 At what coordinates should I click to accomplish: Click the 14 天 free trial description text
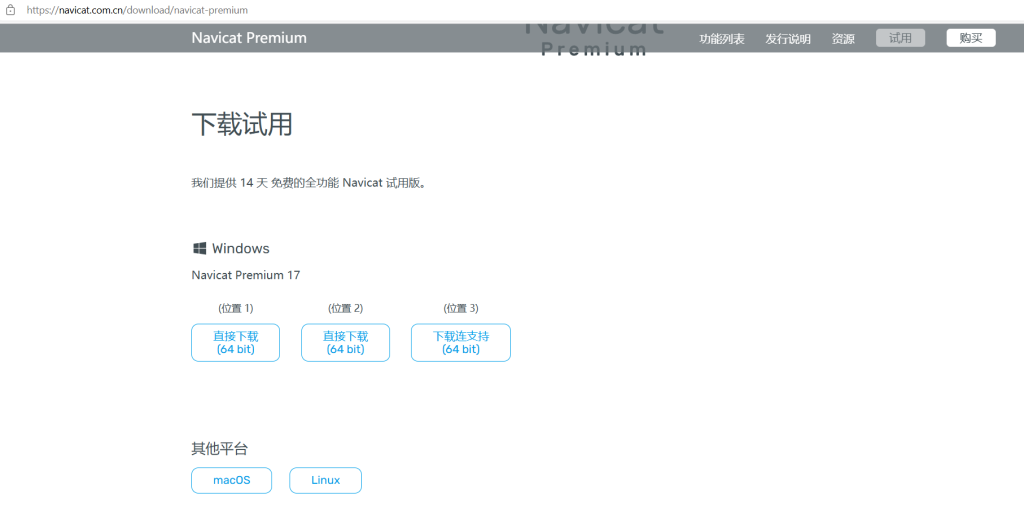(309, 183)
